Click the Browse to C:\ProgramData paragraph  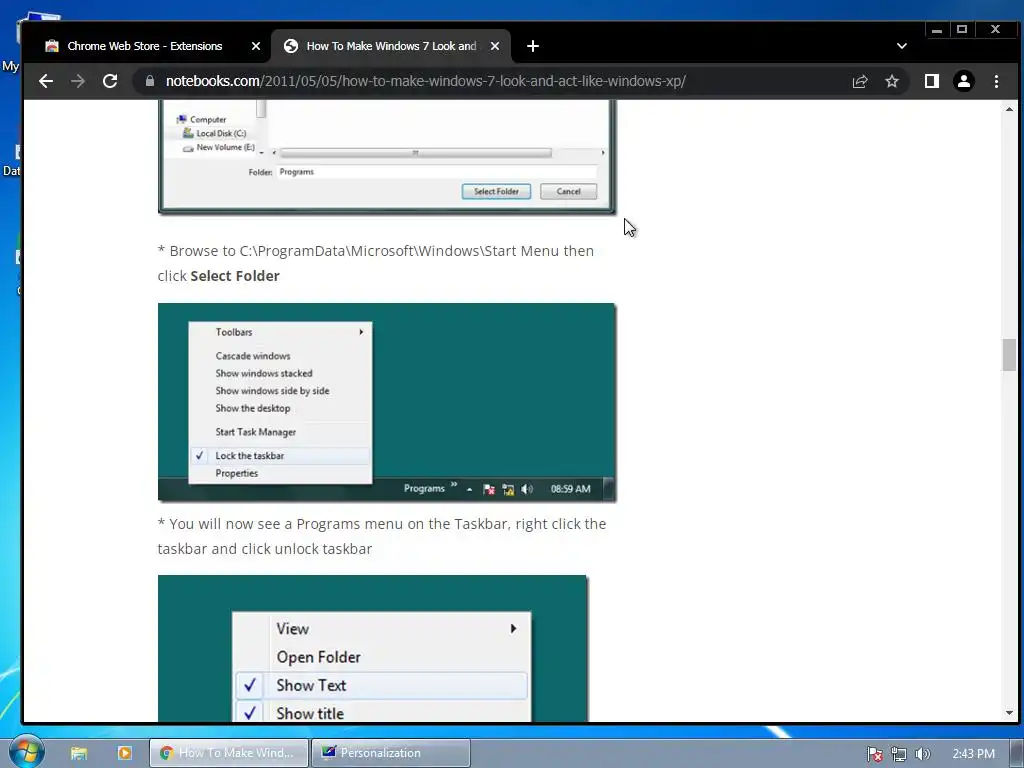click(376, 263)
